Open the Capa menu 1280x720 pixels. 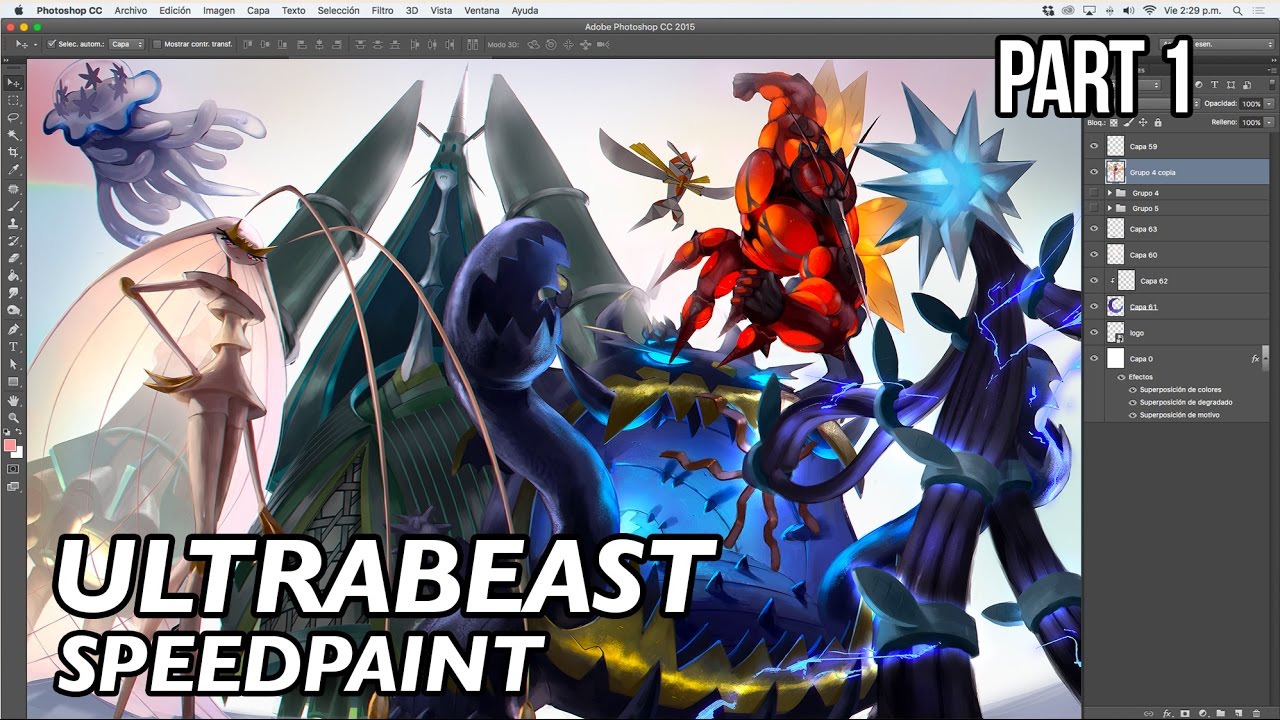point(258,10)
